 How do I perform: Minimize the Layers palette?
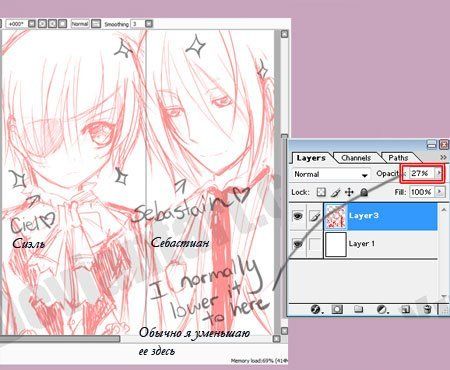point(432,145)
